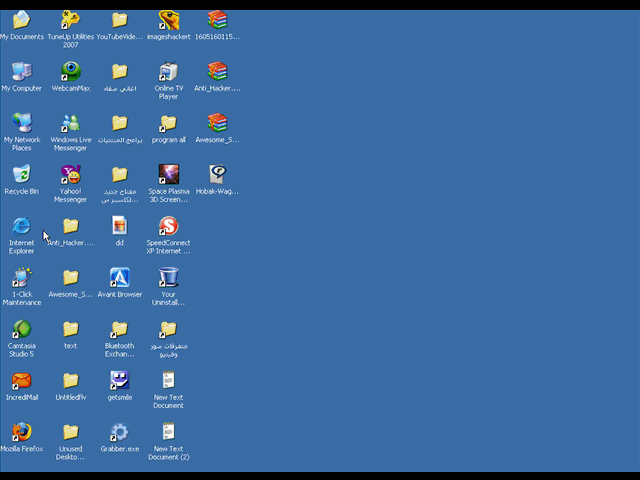The image size is (640, 480).
Task: Select the My Computer icon
Action: 22,71
